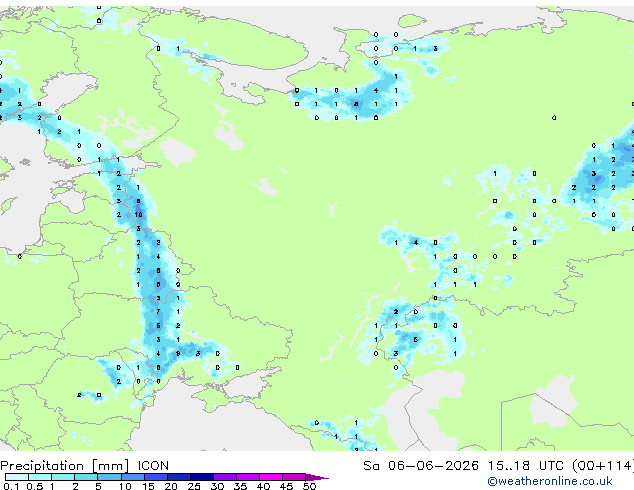Click the '7' precipitation value on the map
This screenshot has height=490, width=634.
click(158, 312)
